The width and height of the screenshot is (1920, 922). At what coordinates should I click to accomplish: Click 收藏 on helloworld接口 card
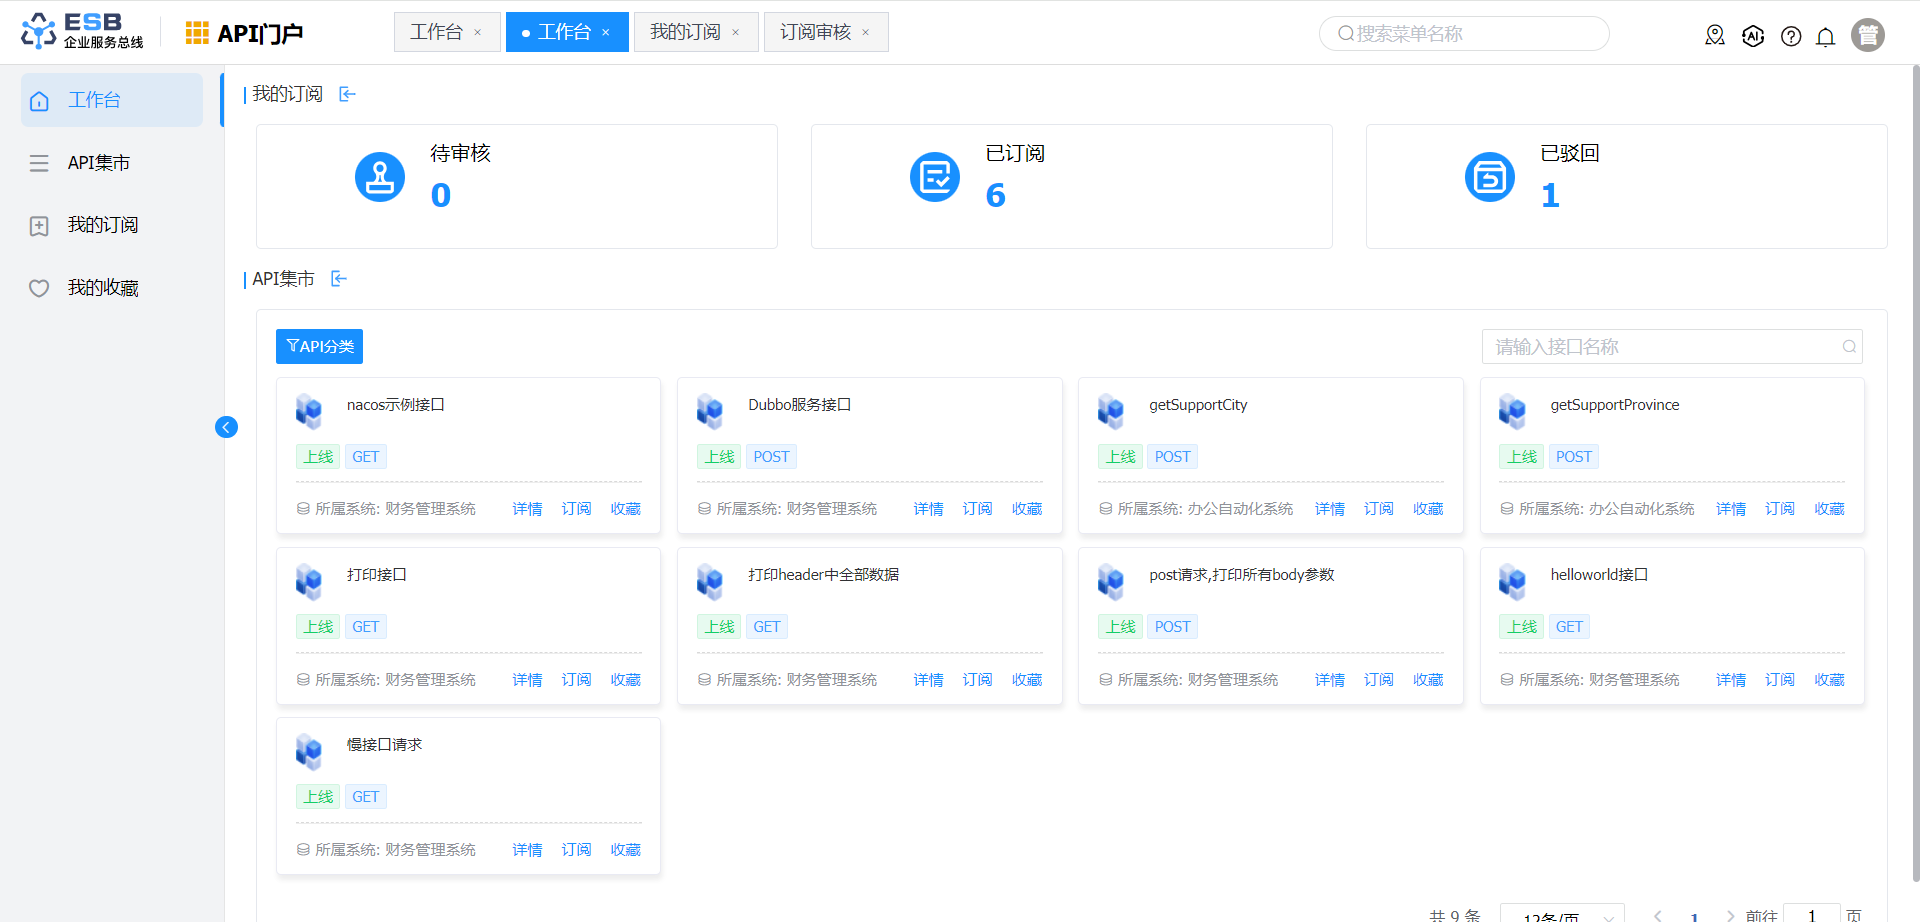pyautogui.click(x=1829, y=680)
